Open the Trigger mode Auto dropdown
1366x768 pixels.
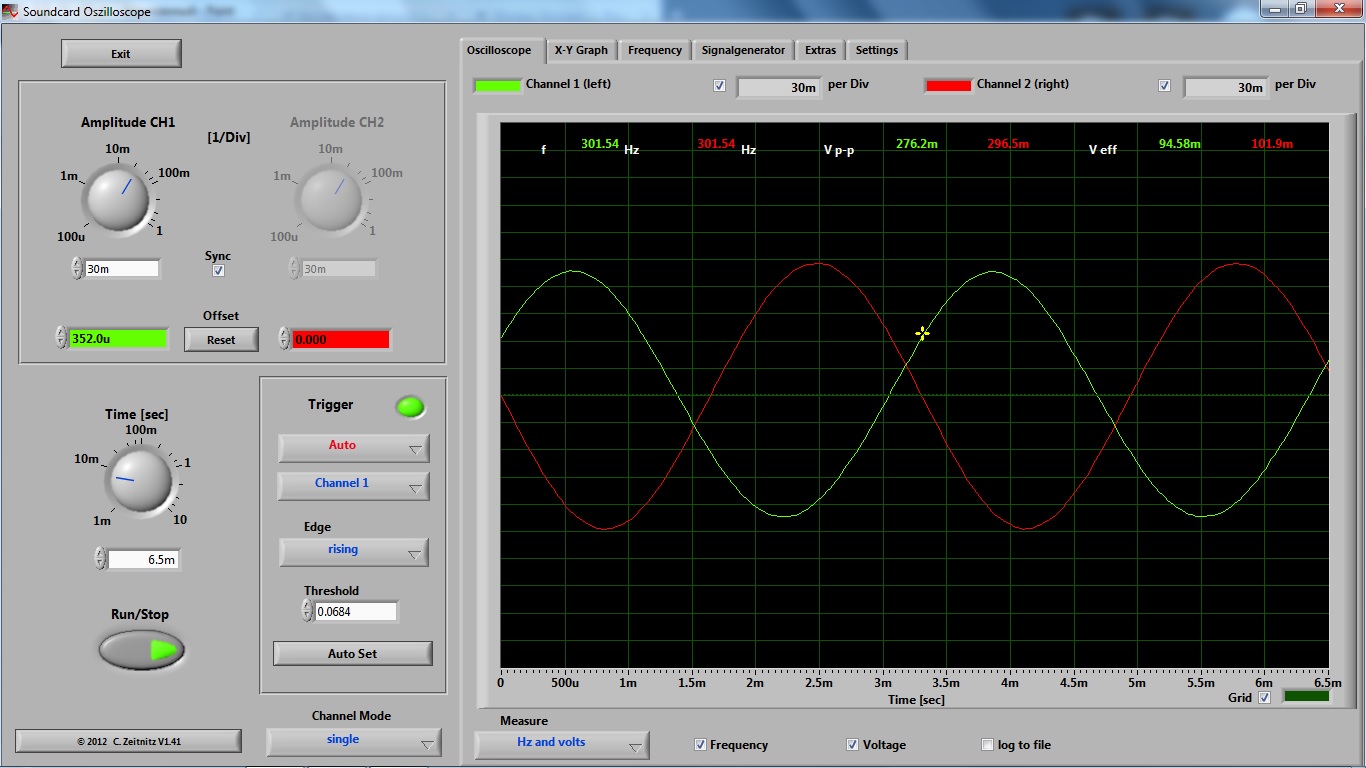pos(353,447)
